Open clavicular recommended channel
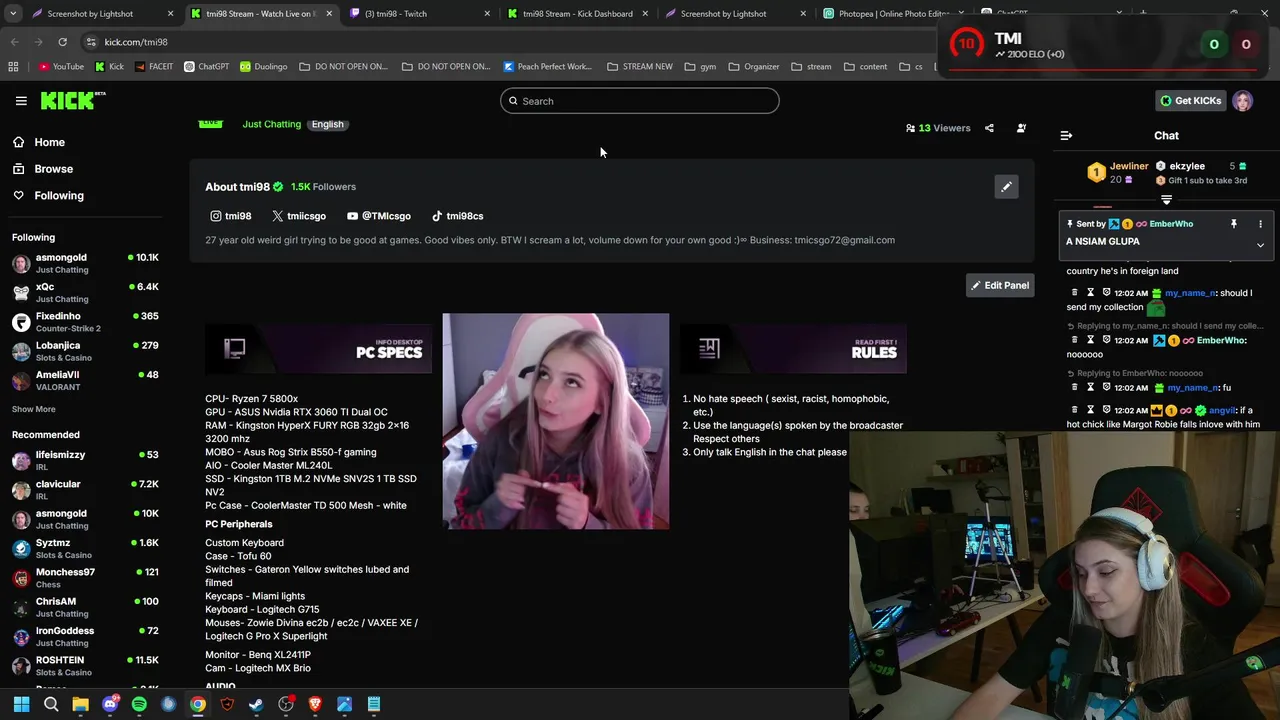This screenshot has width=1280, height=720. click(x=85, y=489)
